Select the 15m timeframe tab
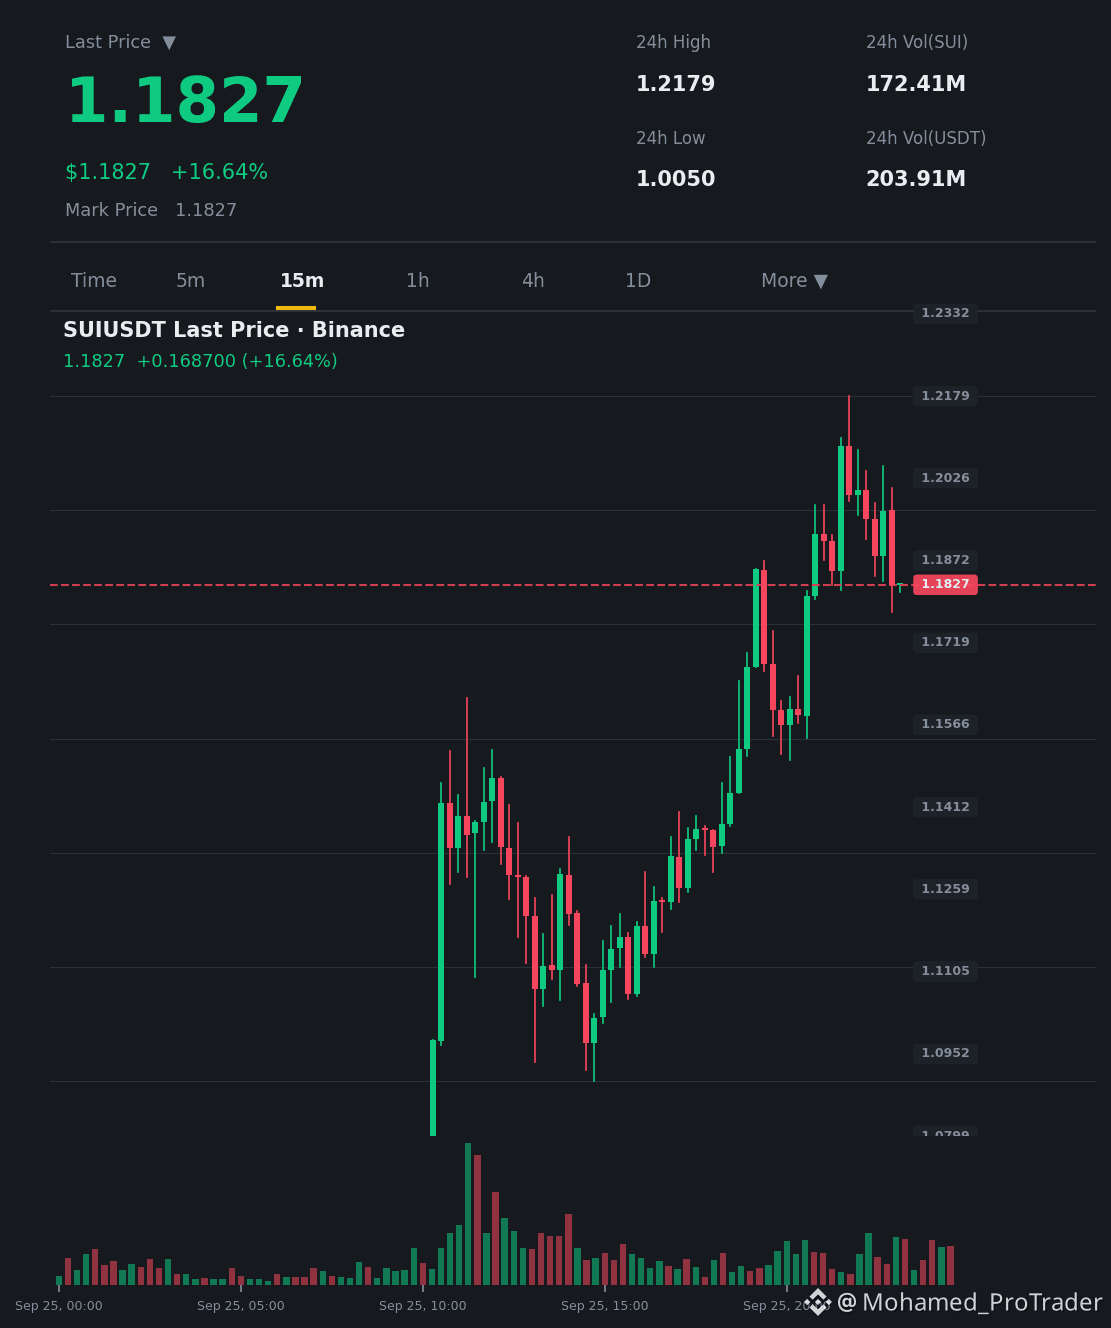 tap(302, 281)
